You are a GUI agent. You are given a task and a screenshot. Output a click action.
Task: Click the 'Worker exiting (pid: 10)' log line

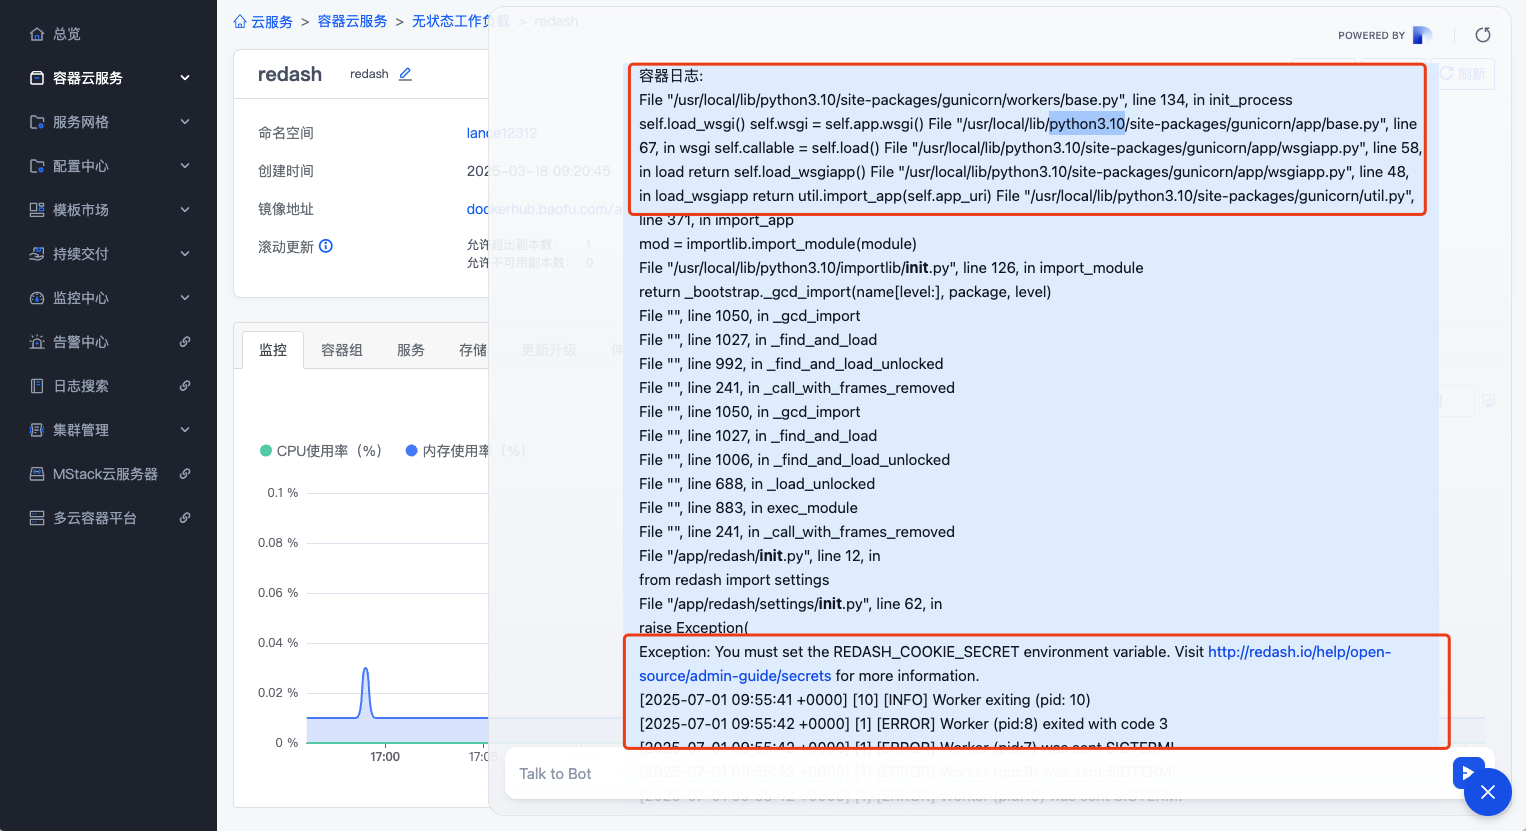[x=865, y=700]
